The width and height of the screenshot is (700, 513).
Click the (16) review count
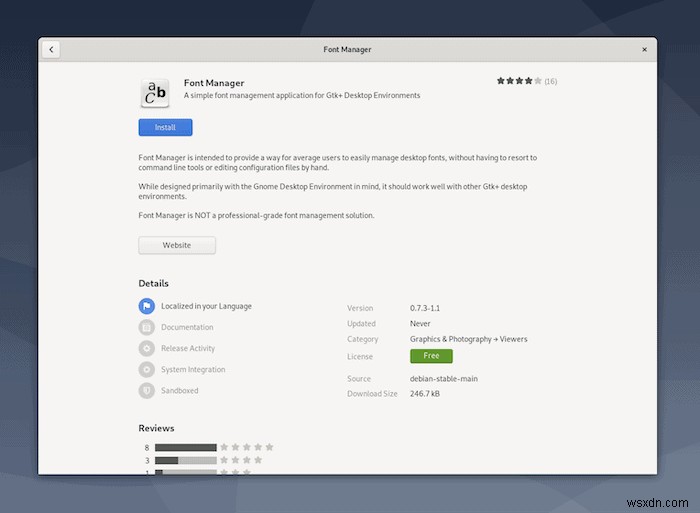click(x=551, y=81)
